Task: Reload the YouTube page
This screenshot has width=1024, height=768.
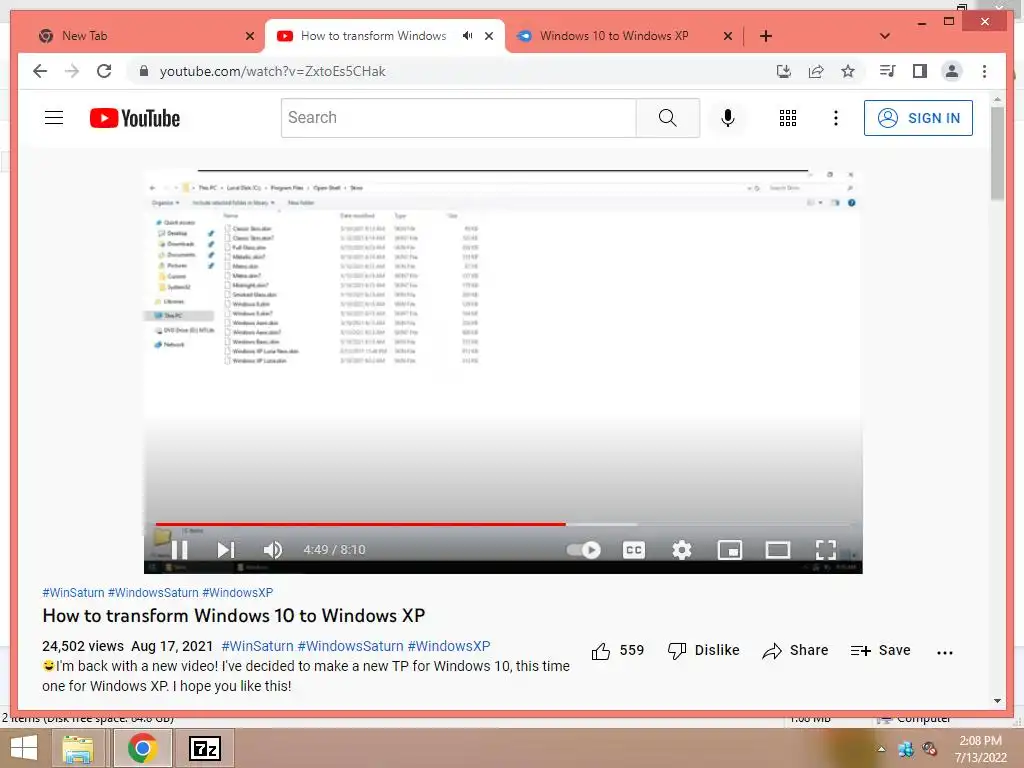Action: (x=104, y=71)
